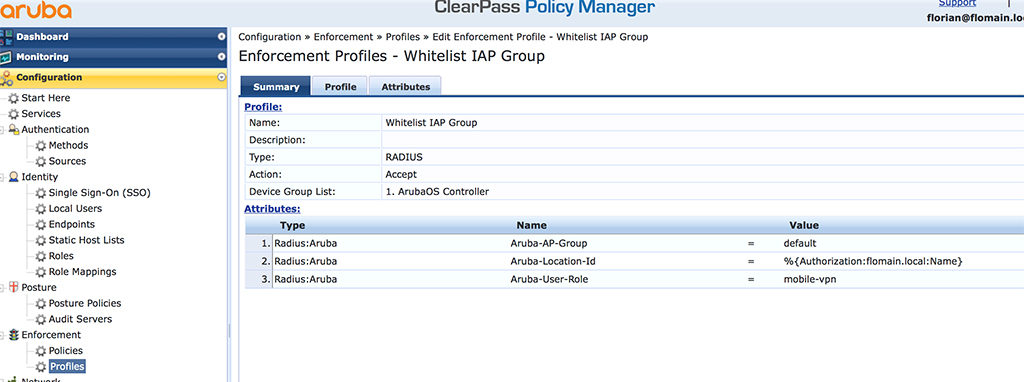Click the Role Mappings gear icon
Screen dimensions: 1024x382
[x=41, y=272]
